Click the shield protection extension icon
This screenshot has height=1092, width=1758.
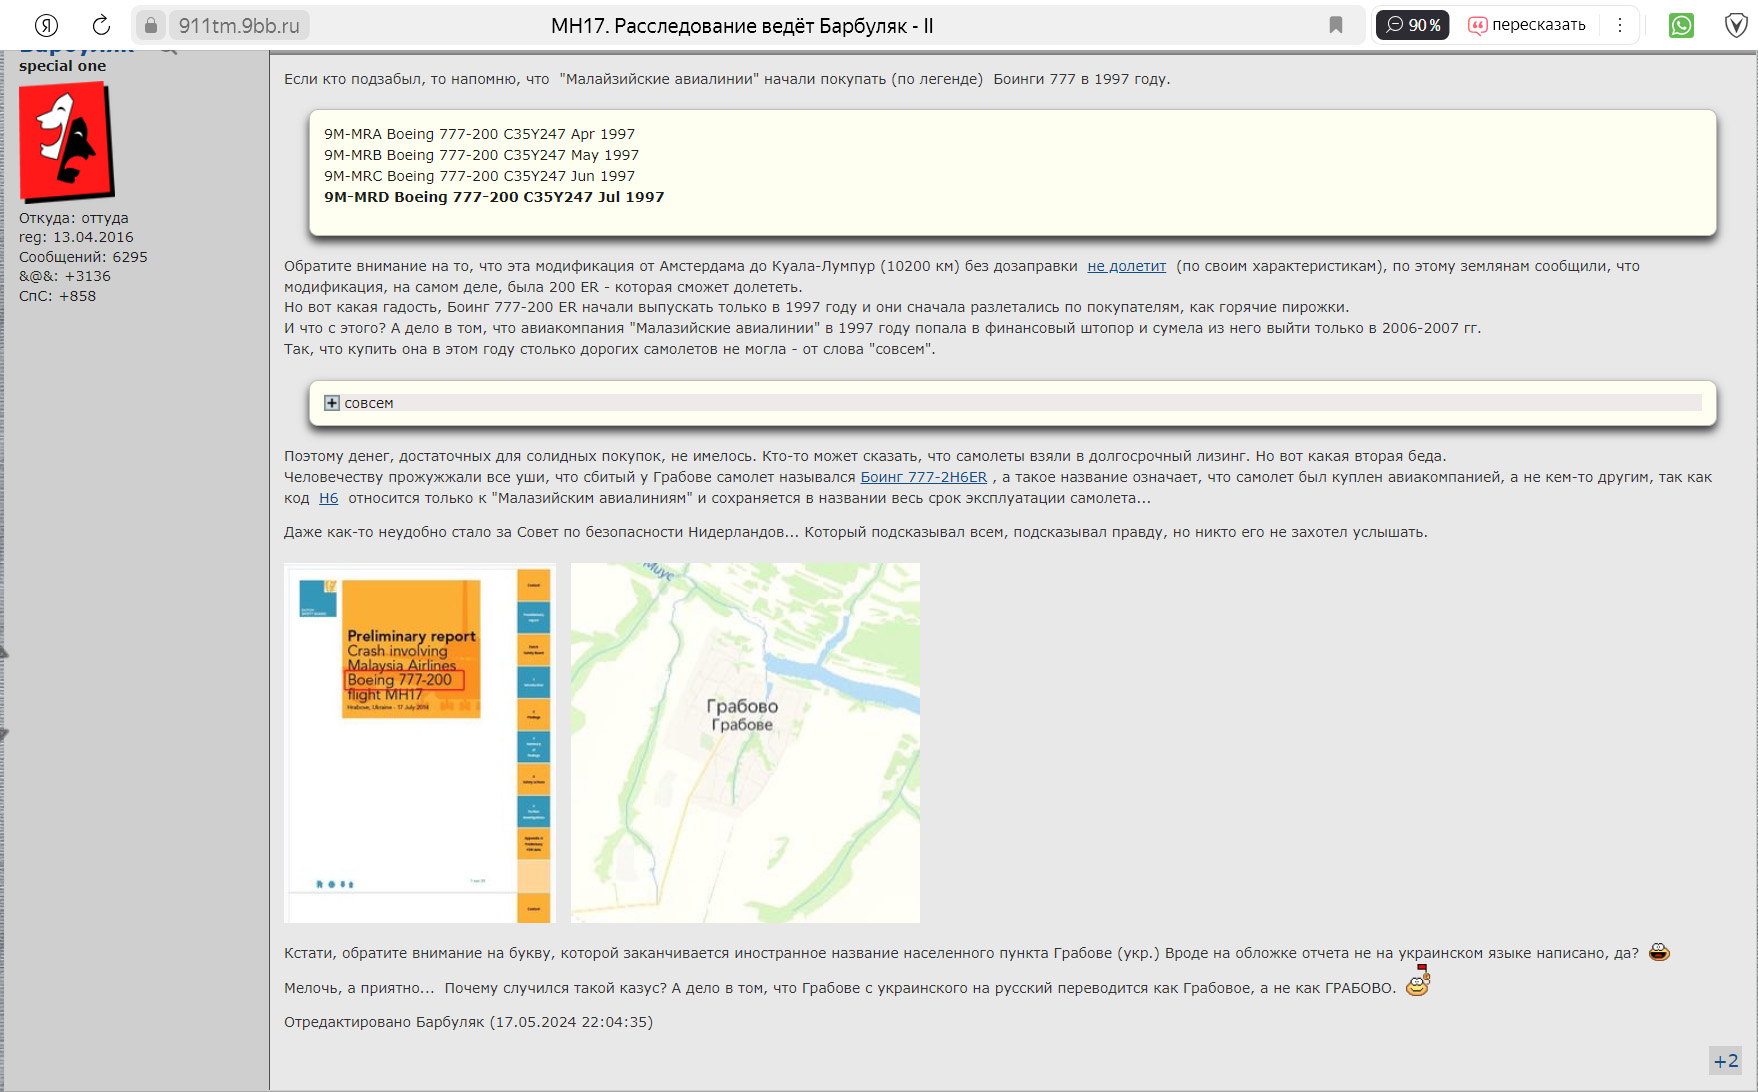(x=1736, y=25)
